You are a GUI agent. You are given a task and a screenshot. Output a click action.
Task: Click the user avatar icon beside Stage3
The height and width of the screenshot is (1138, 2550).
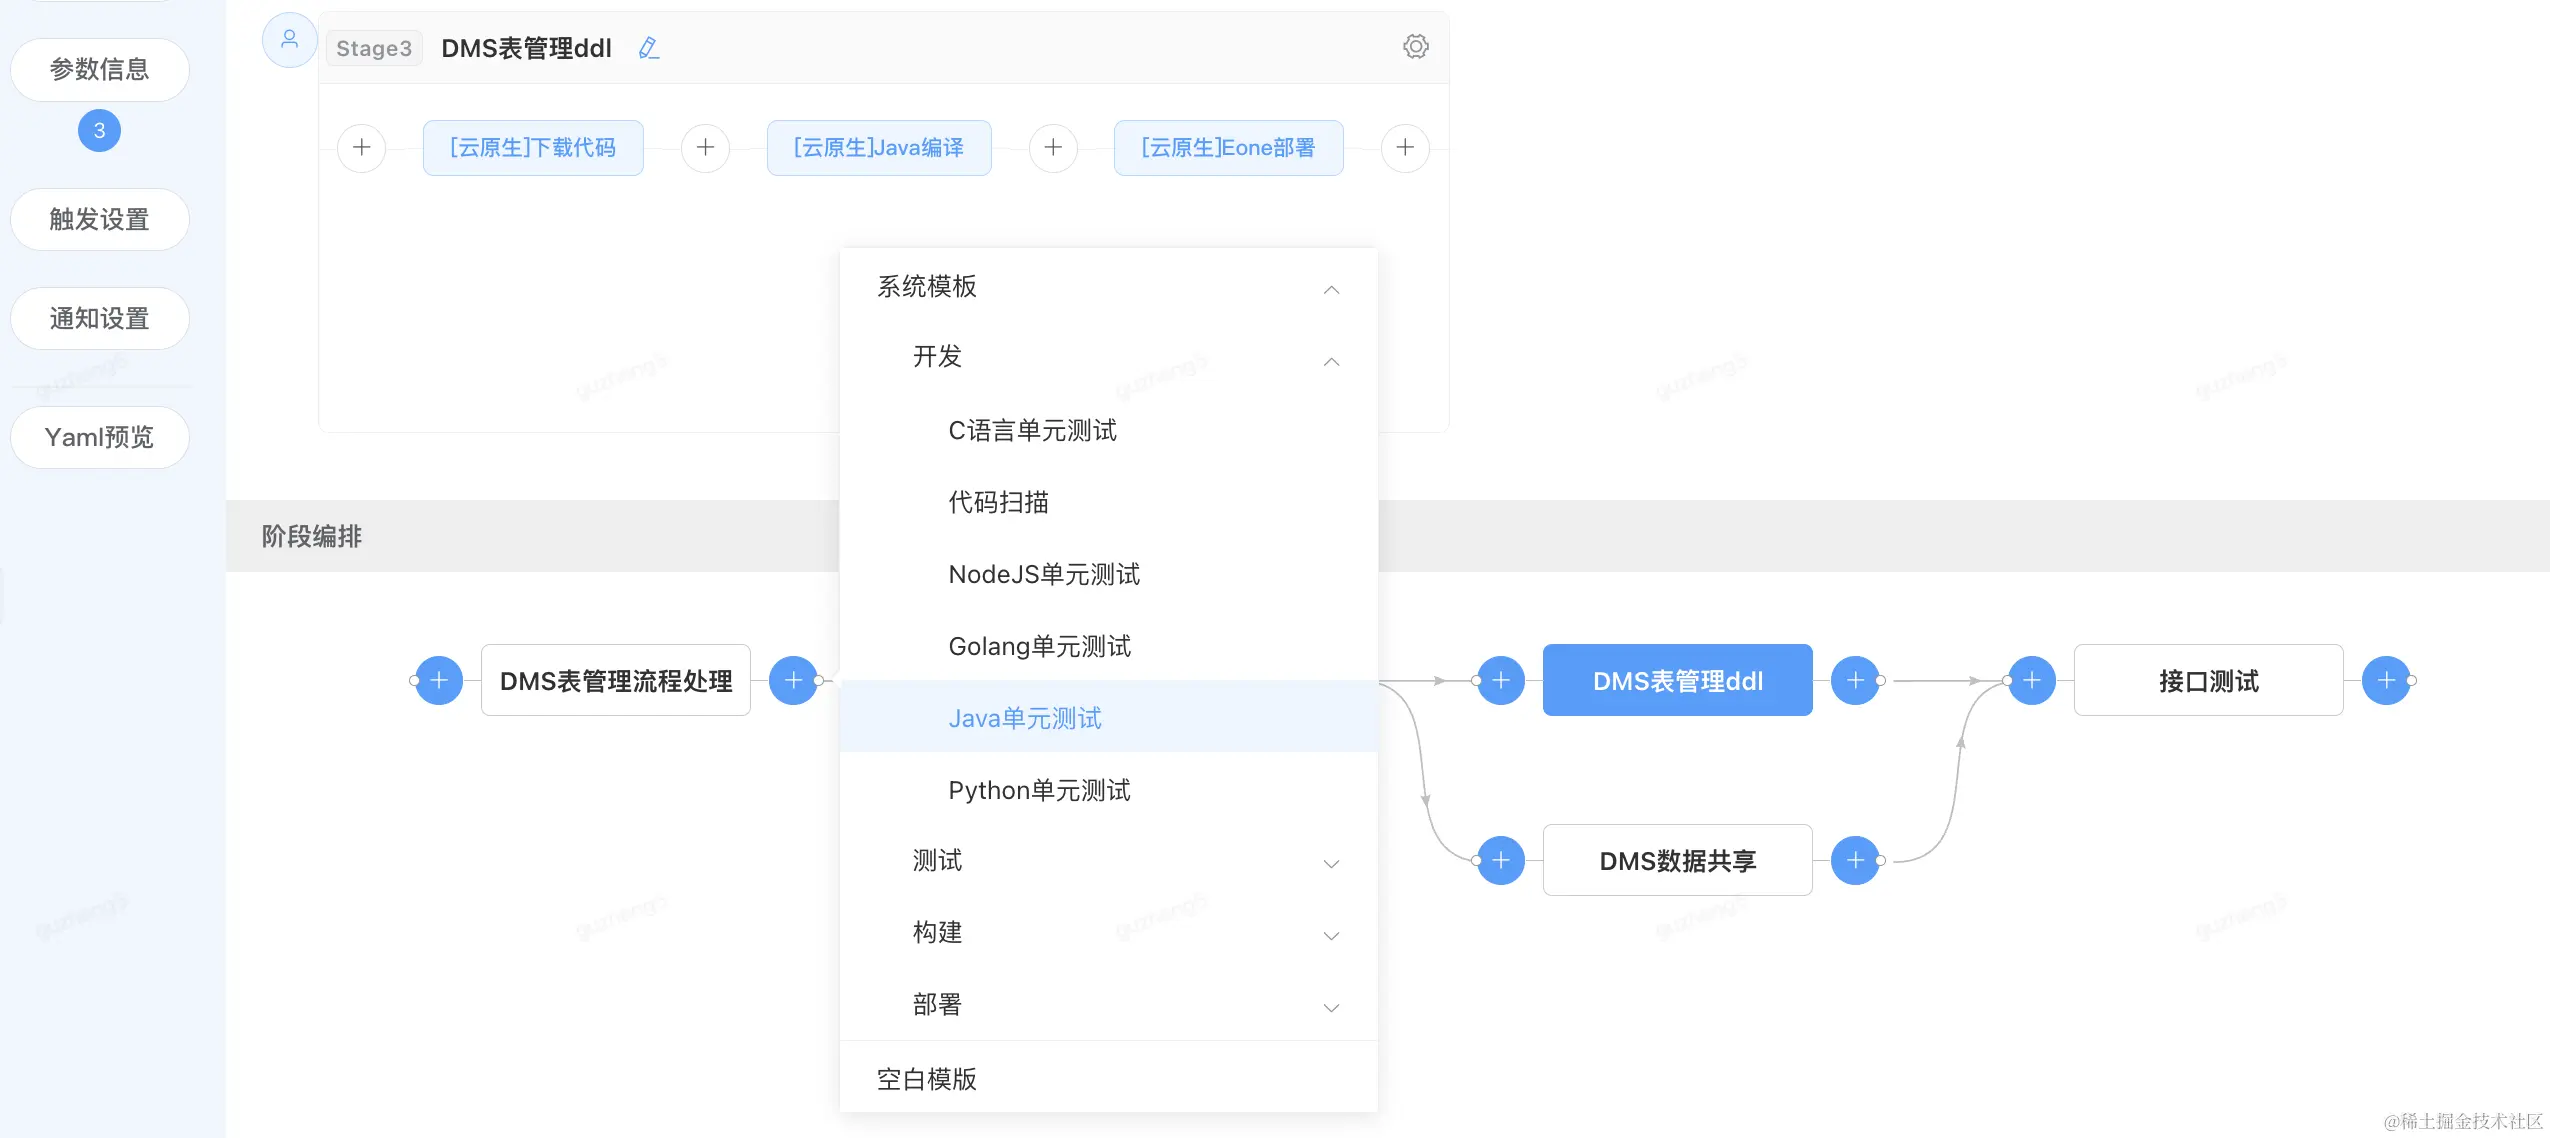289,40
